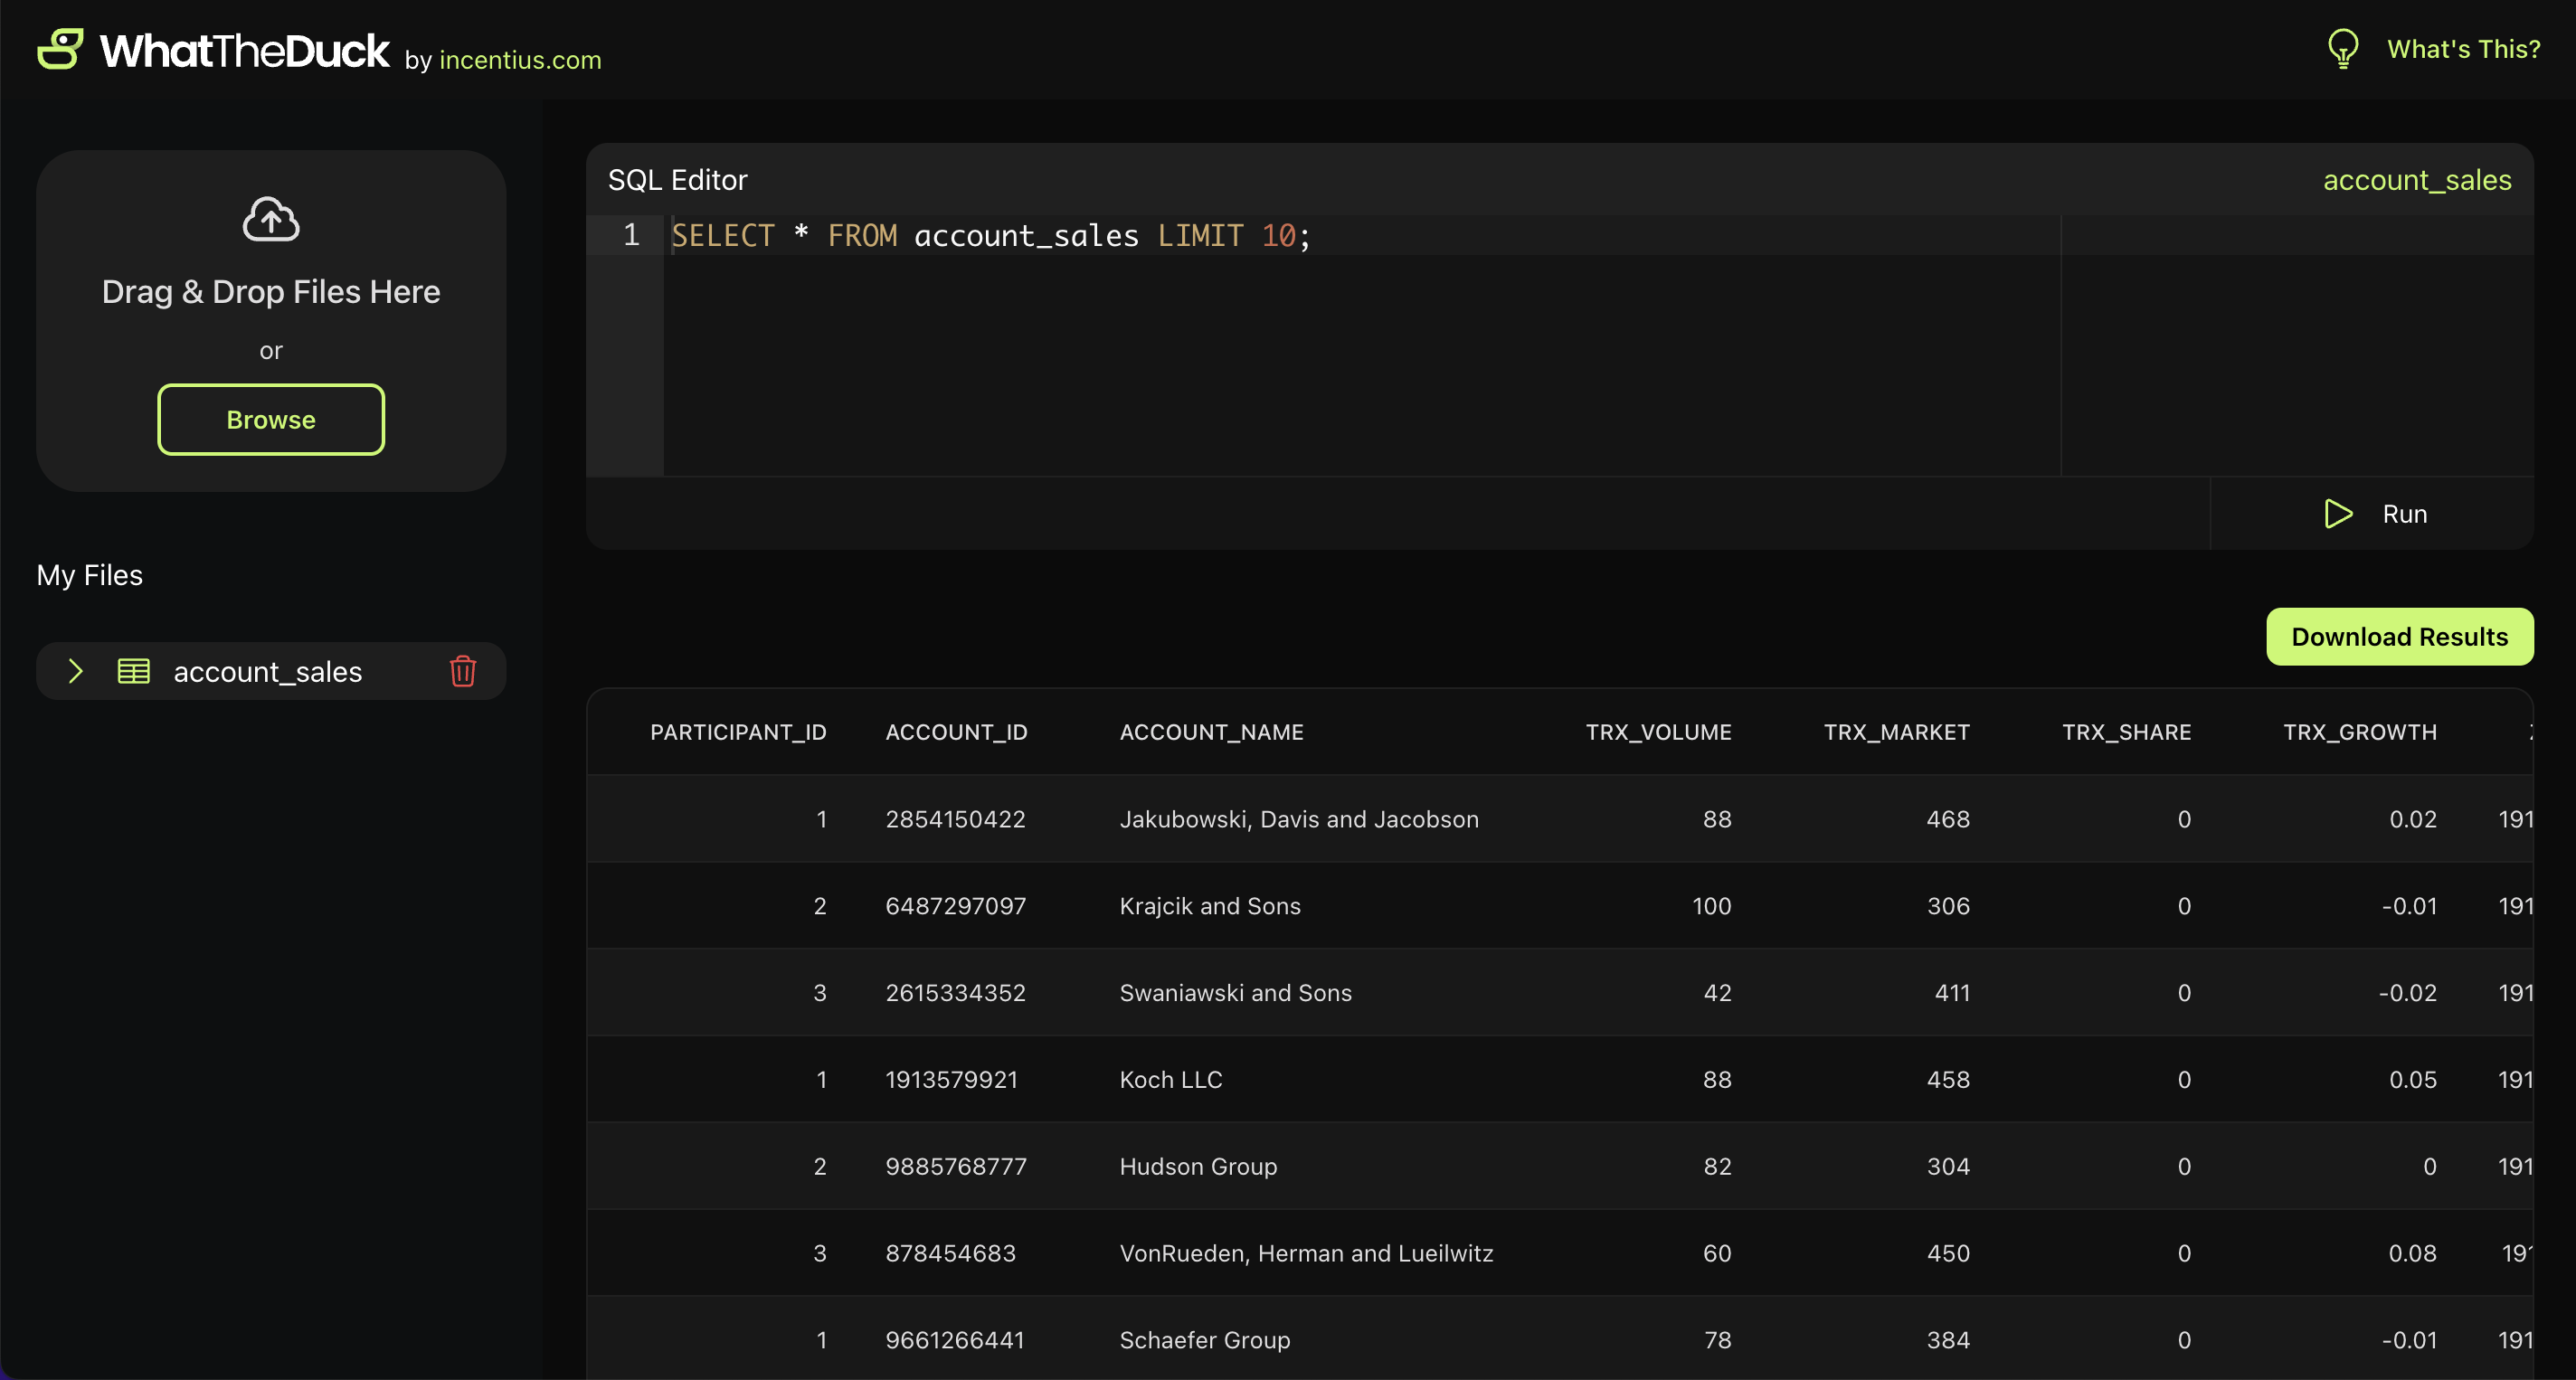
Task: Open the What's This? help link
Action: click(2463, 49)
